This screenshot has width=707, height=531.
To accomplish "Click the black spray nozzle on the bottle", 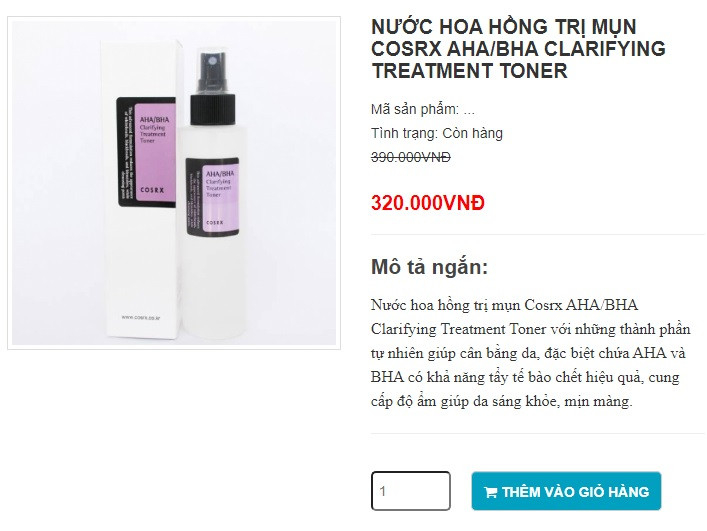I will pyautogui.click(x=212, y=72).
